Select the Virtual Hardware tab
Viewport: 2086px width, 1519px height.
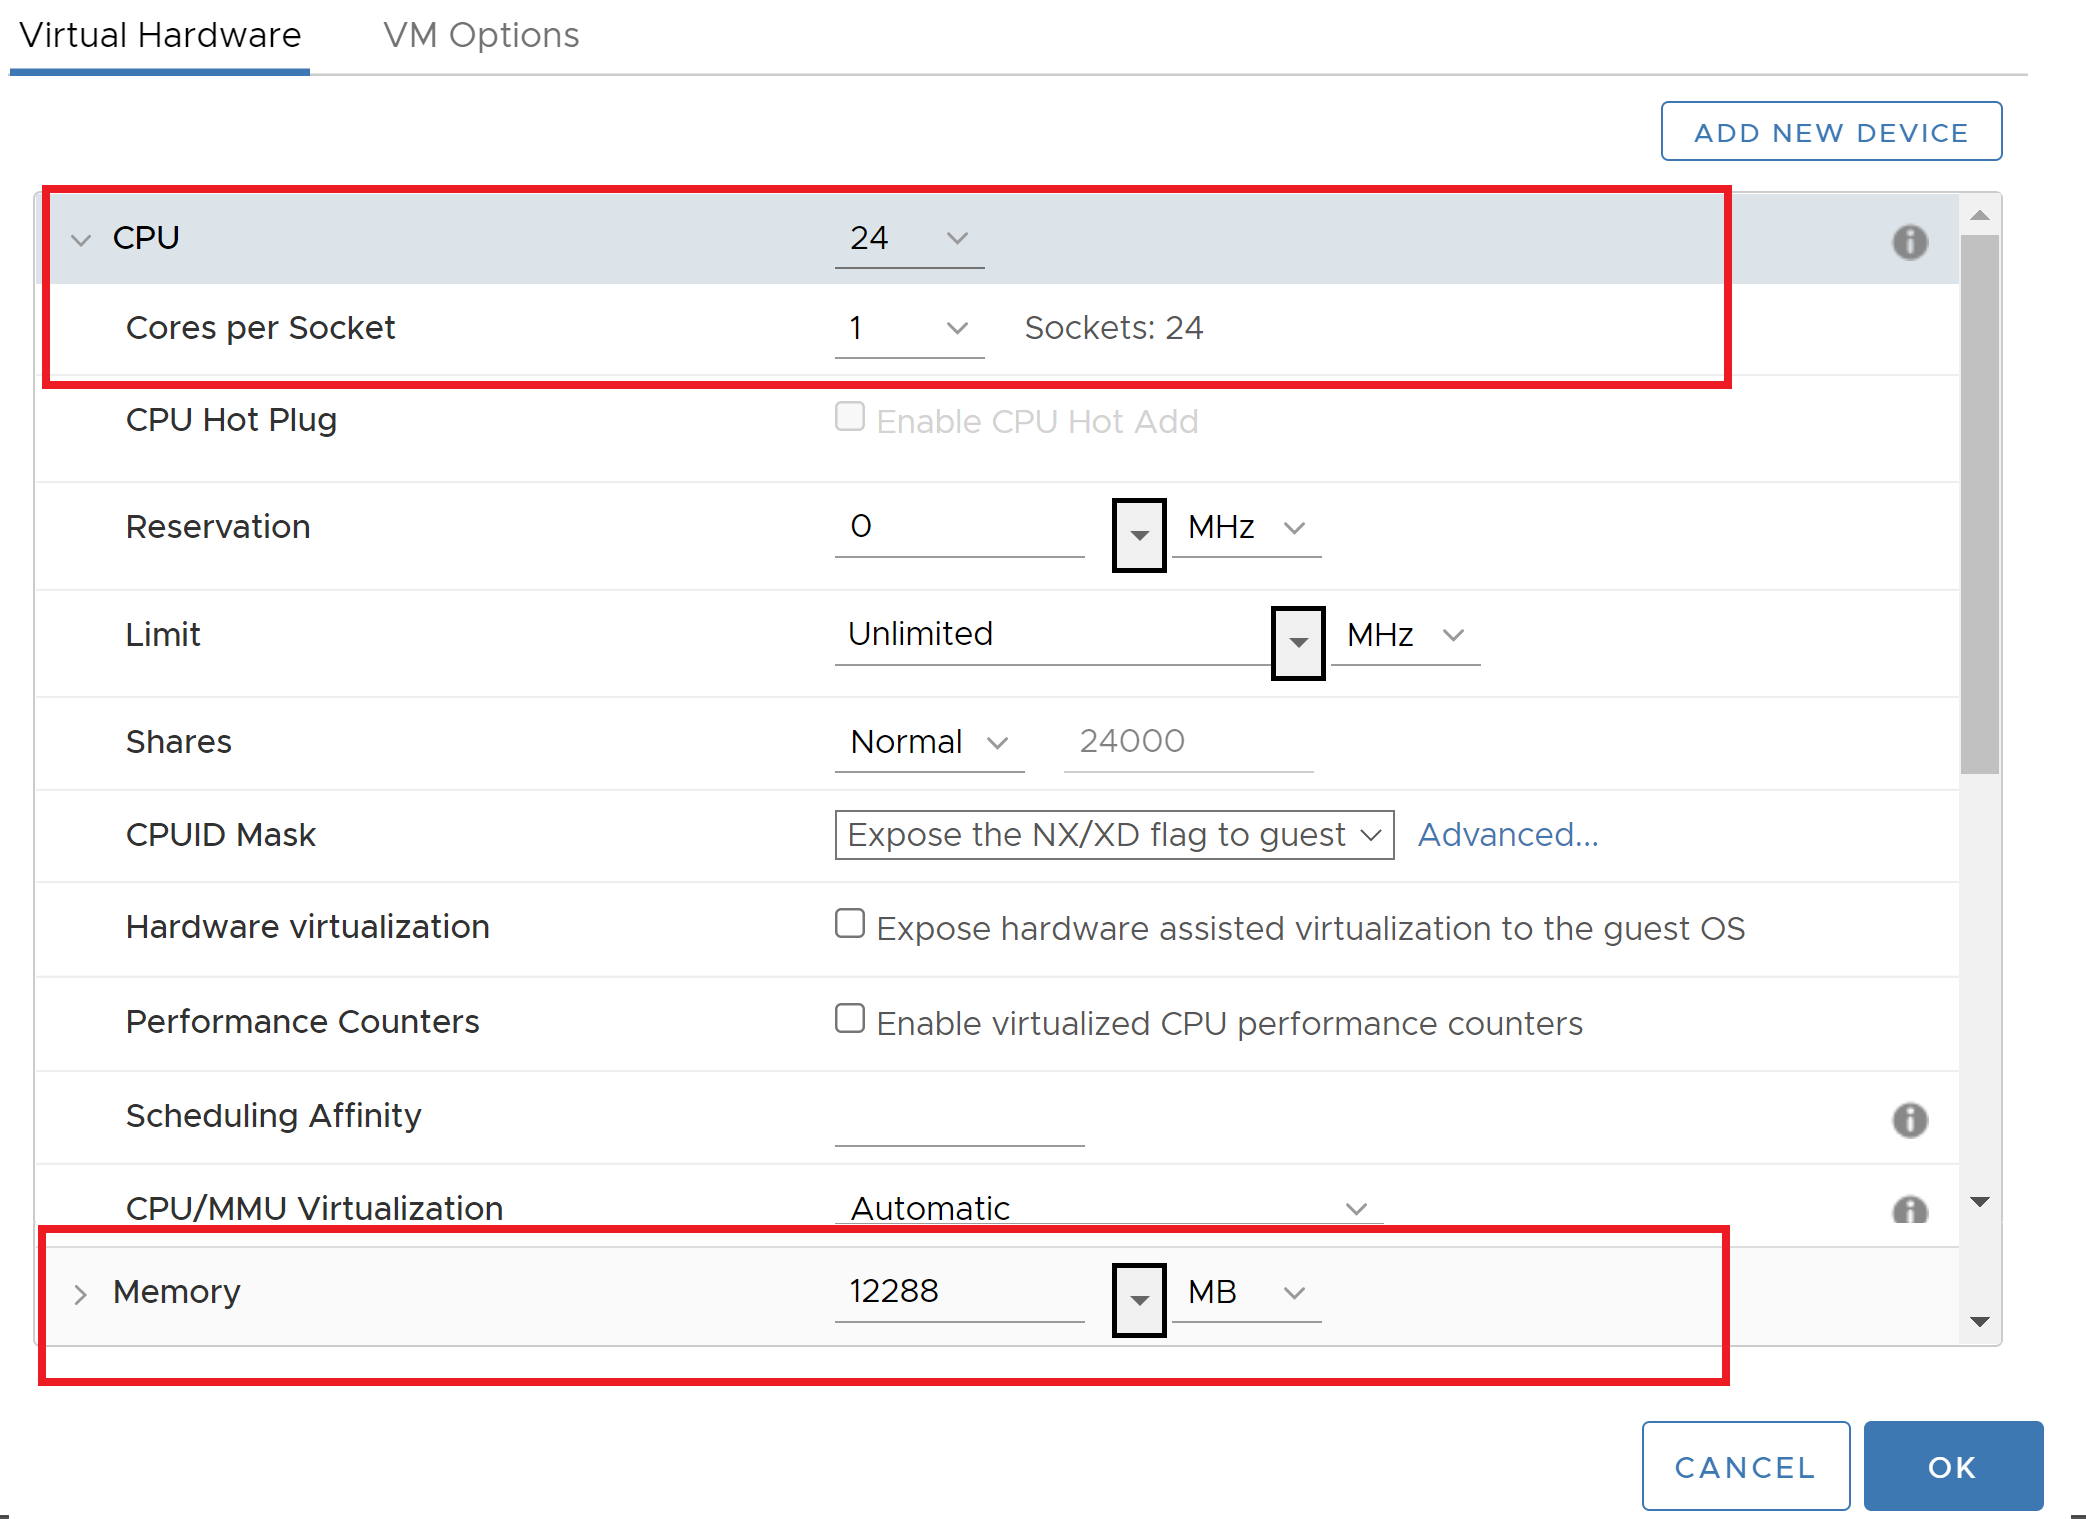click(160, 36)
